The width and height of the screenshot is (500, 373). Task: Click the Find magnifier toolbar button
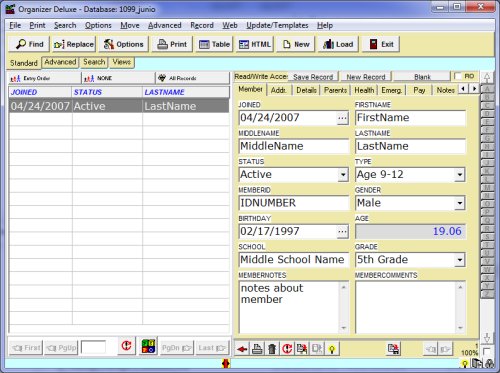pyautogui.click(x=29, y=44)
